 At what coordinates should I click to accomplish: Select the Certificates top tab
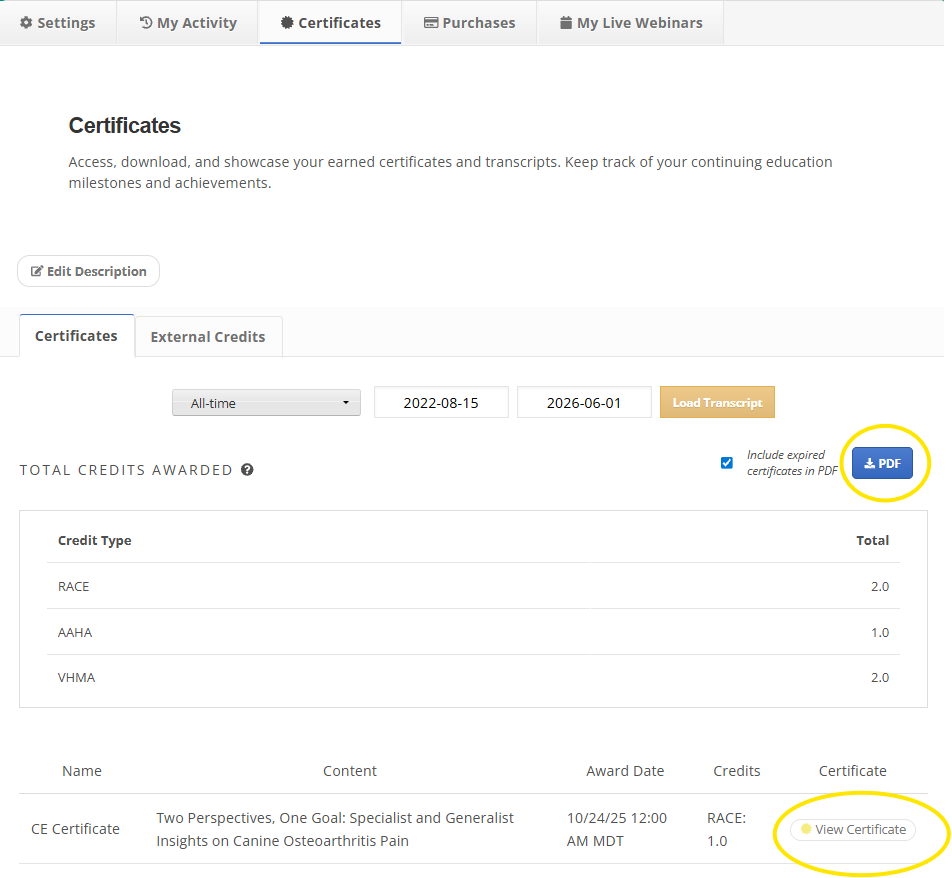click(x=330, y=23)
